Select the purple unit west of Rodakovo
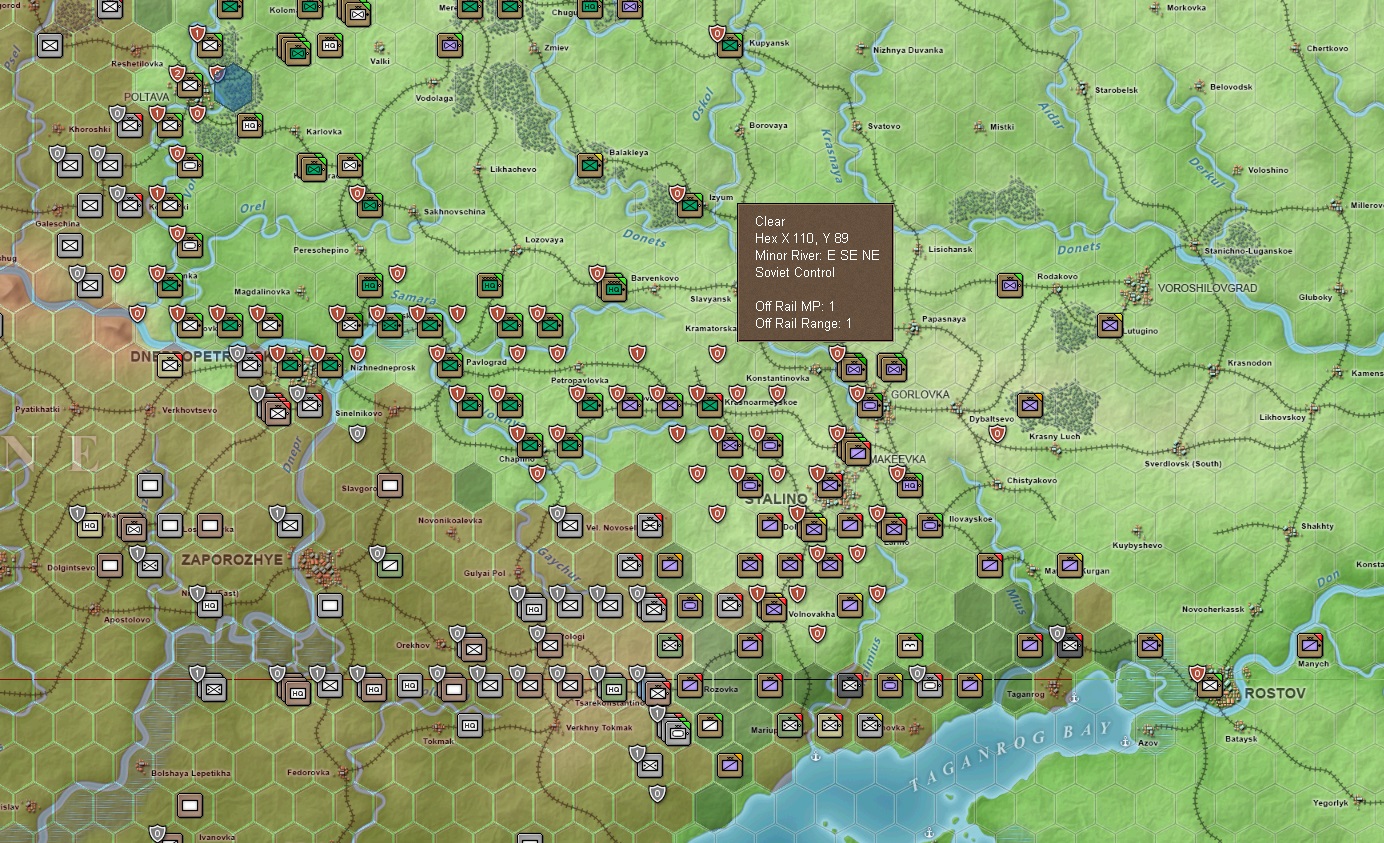Viewport: 1384px width, 843px height. pyautogui.click(x=1010, y=286)
